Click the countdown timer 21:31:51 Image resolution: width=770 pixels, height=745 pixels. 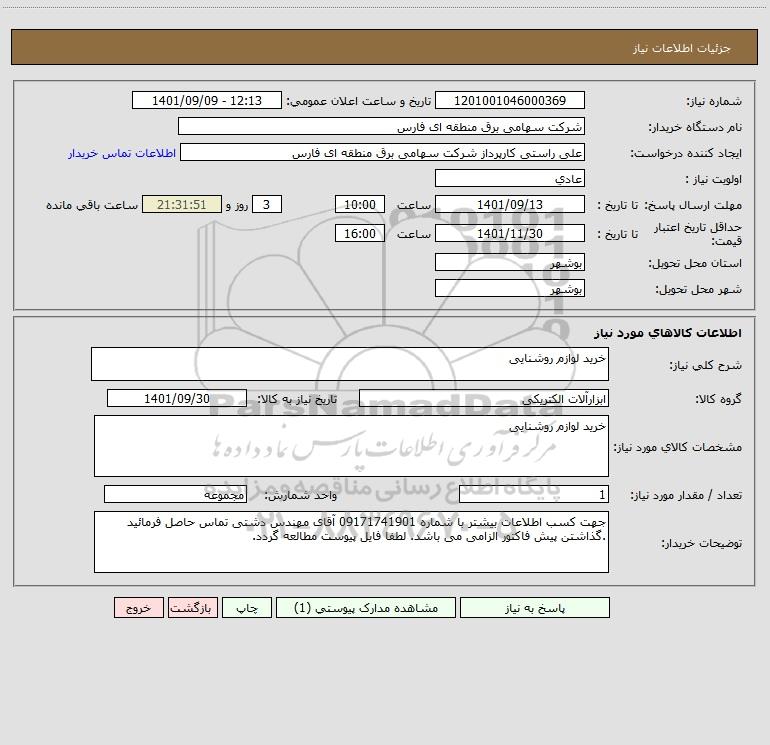click(182, 204)
